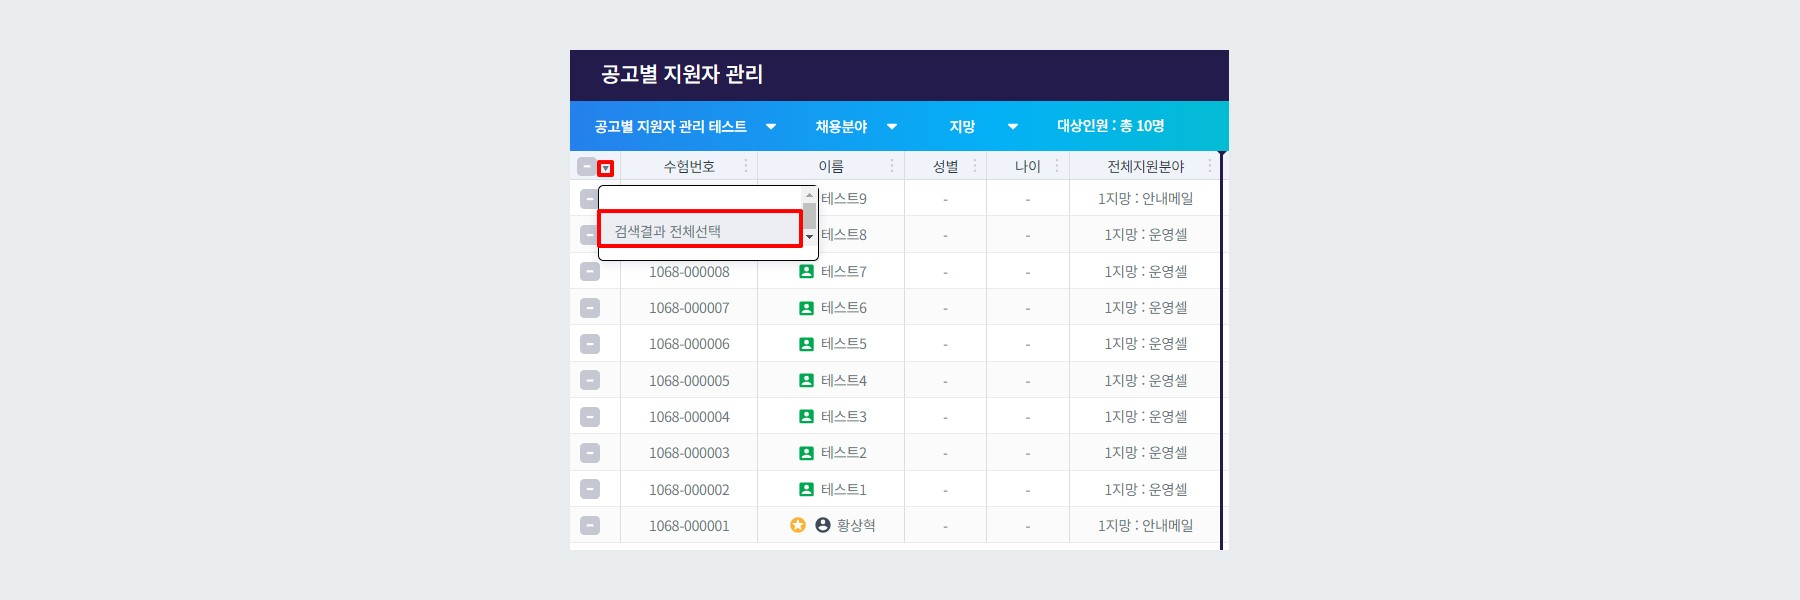This screenshot has width=1800, height=600.
Task: Open the 이름 column options dots
Action: (892, 166)
